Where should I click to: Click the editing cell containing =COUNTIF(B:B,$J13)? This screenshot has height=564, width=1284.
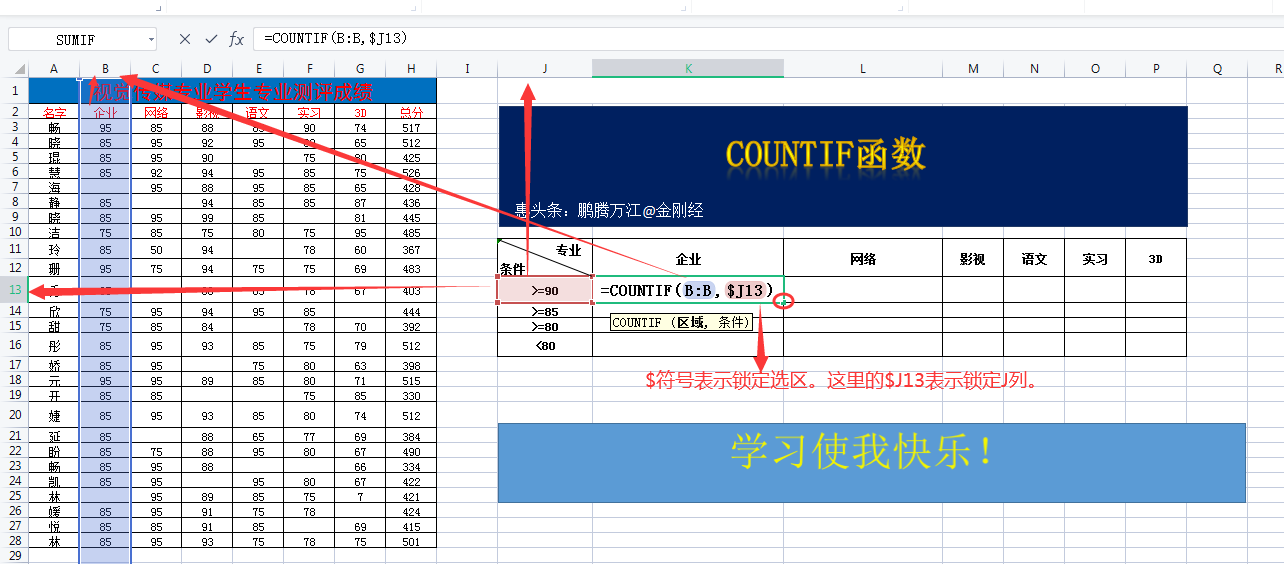click(x=688, y=290)
